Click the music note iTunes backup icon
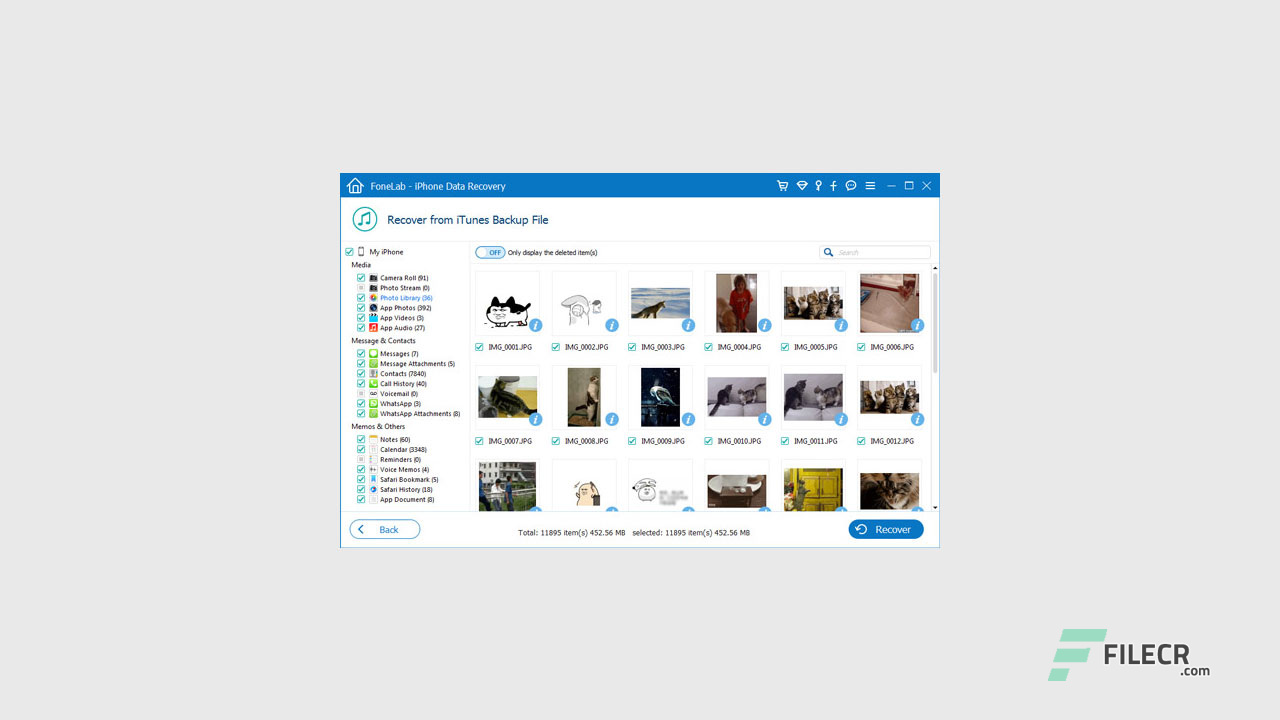 pyautogui.click(x=364, y=219)
